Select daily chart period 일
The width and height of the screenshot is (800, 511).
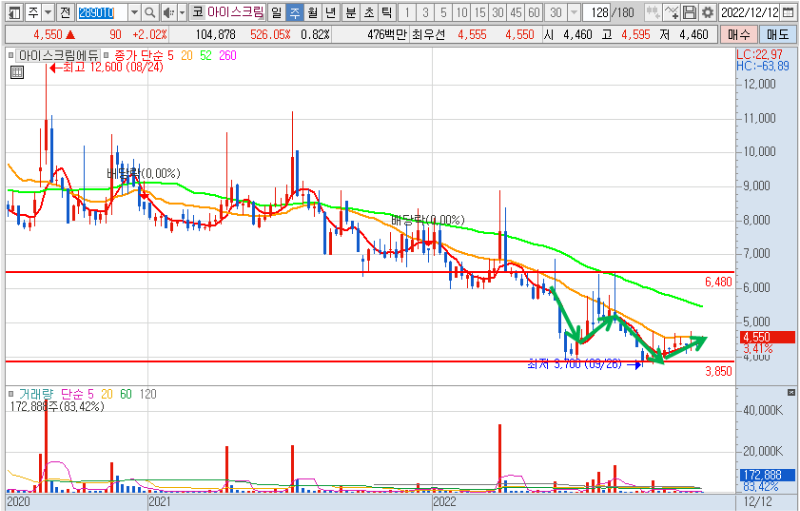(x=276, y=12)
